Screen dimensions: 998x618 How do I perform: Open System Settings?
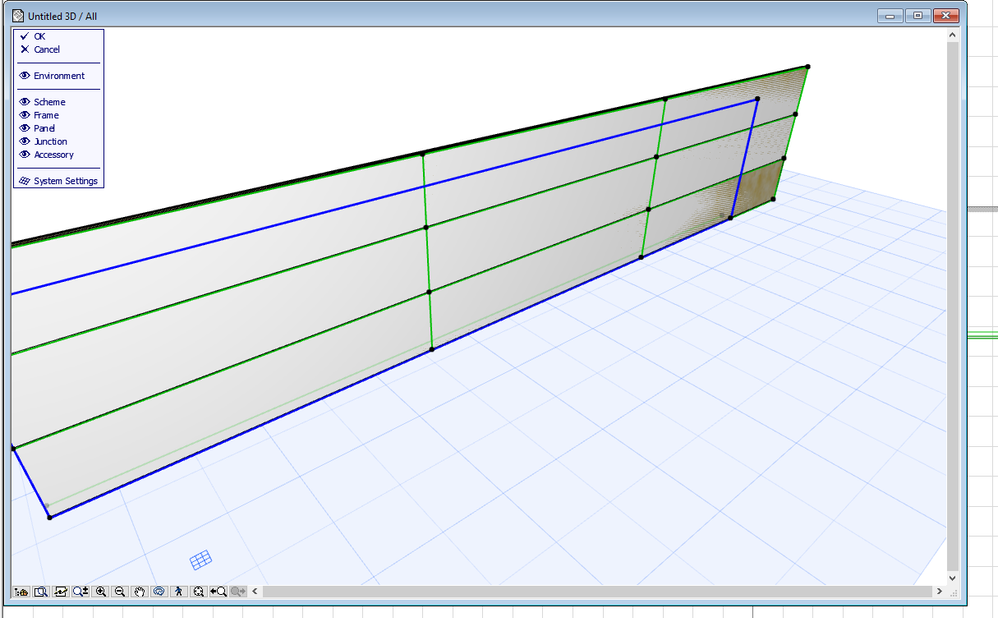point(59,181)
